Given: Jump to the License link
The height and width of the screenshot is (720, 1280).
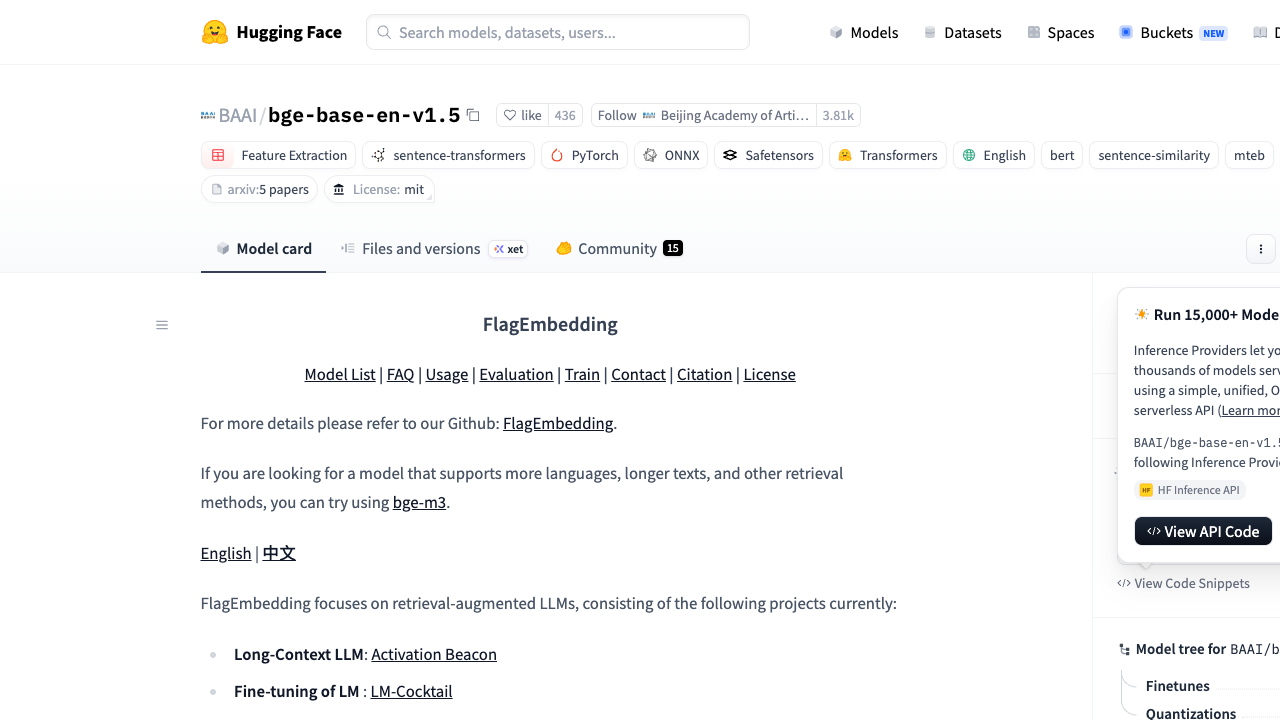Looking at the screenshot, I should (769, 374).
